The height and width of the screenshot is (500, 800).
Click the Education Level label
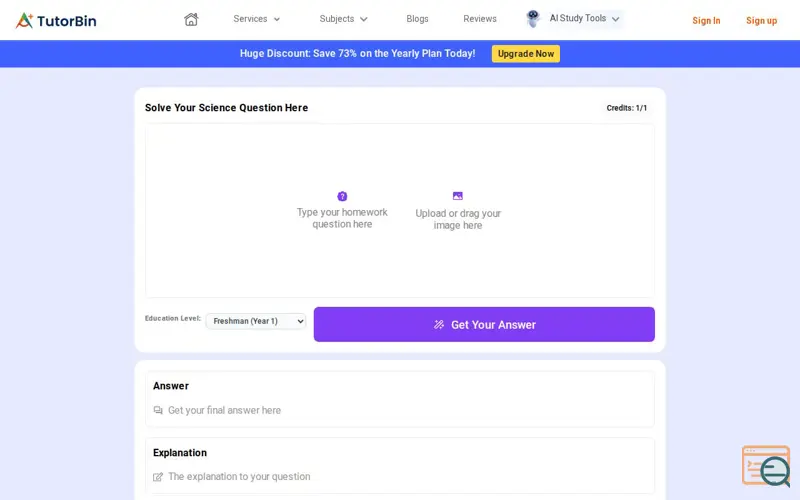tap(173, 318)
